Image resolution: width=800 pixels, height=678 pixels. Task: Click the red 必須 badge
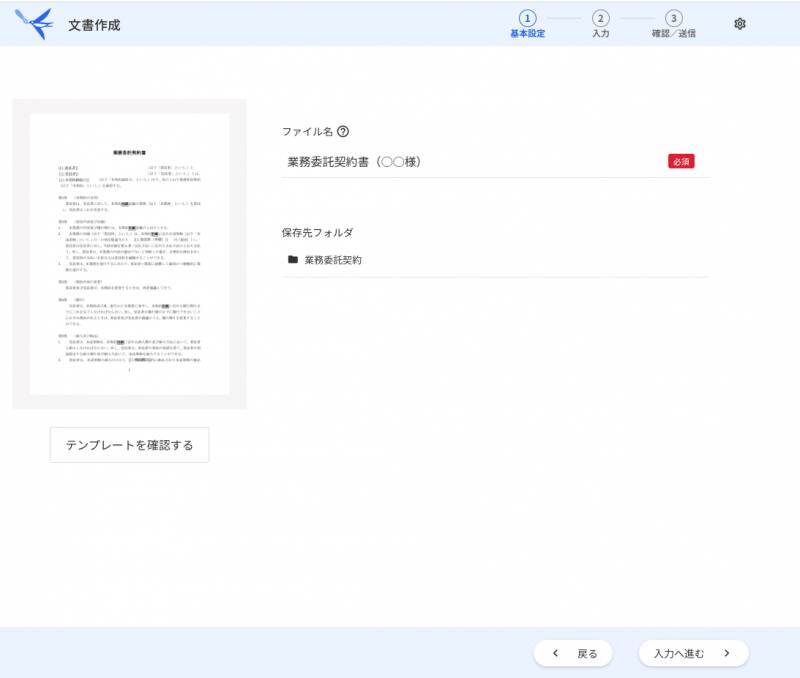pos(681,161)
